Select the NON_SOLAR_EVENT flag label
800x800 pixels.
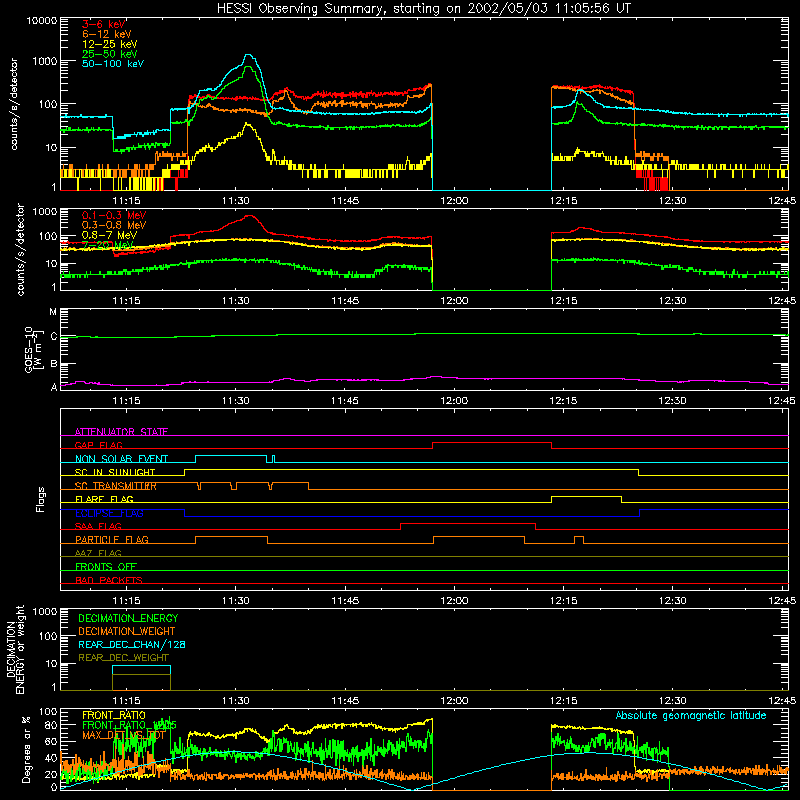(121, 459)
